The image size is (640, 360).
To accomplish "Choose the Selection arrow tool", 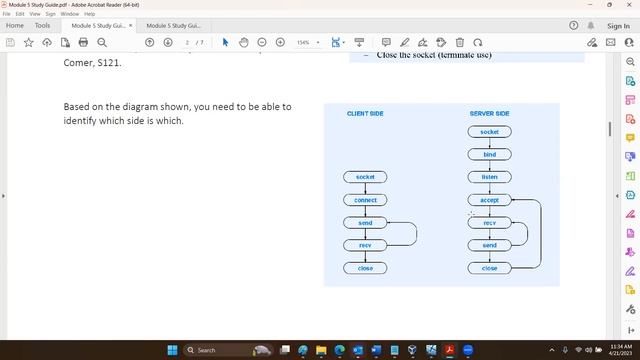I will [225, 42].
